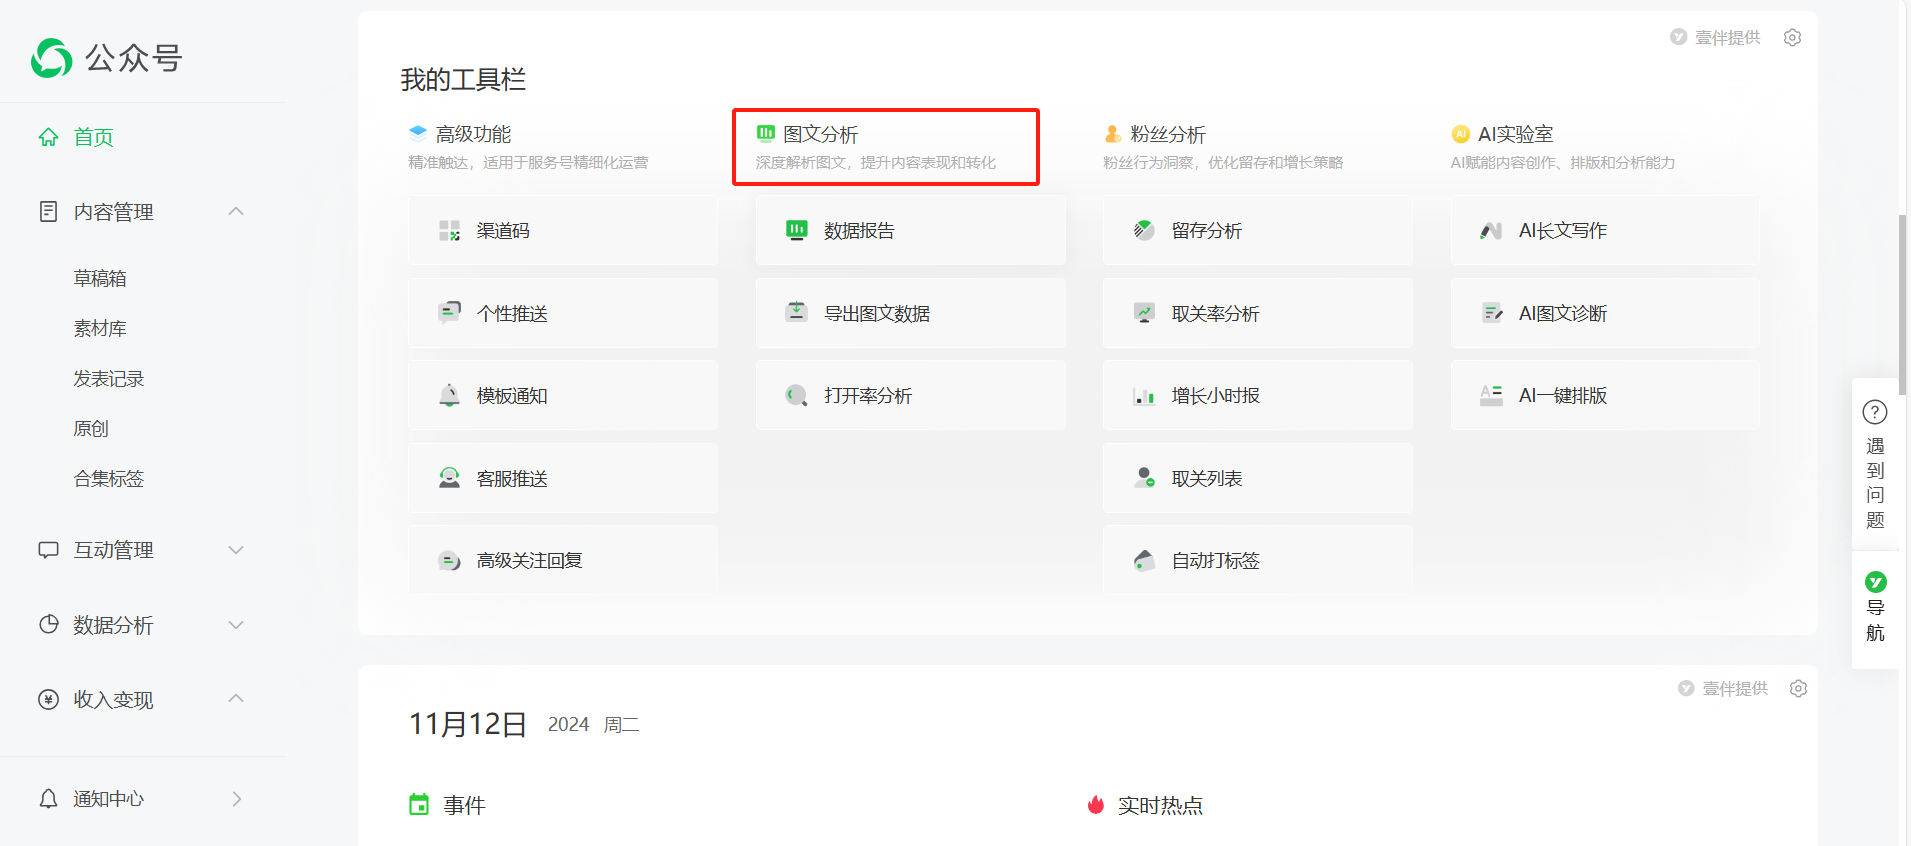Click the 客服推送 headset icon
The image size is (1911, 846).
(449, 478)
